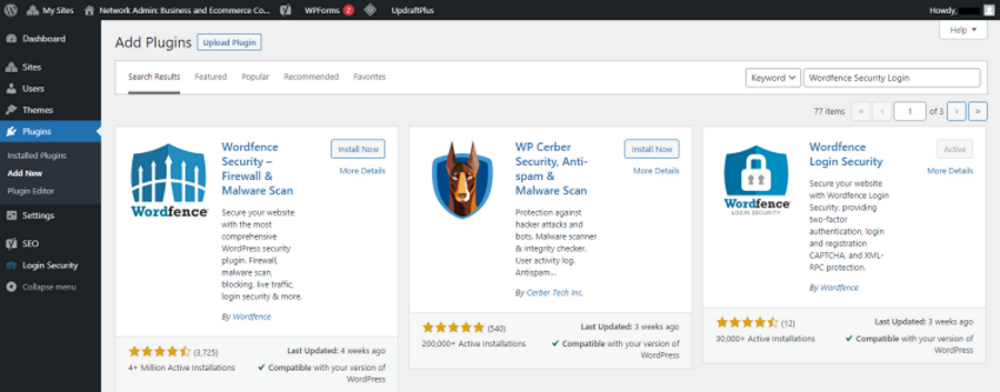Click 200,000+ Active Installations text
Viewport: 1000px width, 392px height.
(x=474, y=344)
